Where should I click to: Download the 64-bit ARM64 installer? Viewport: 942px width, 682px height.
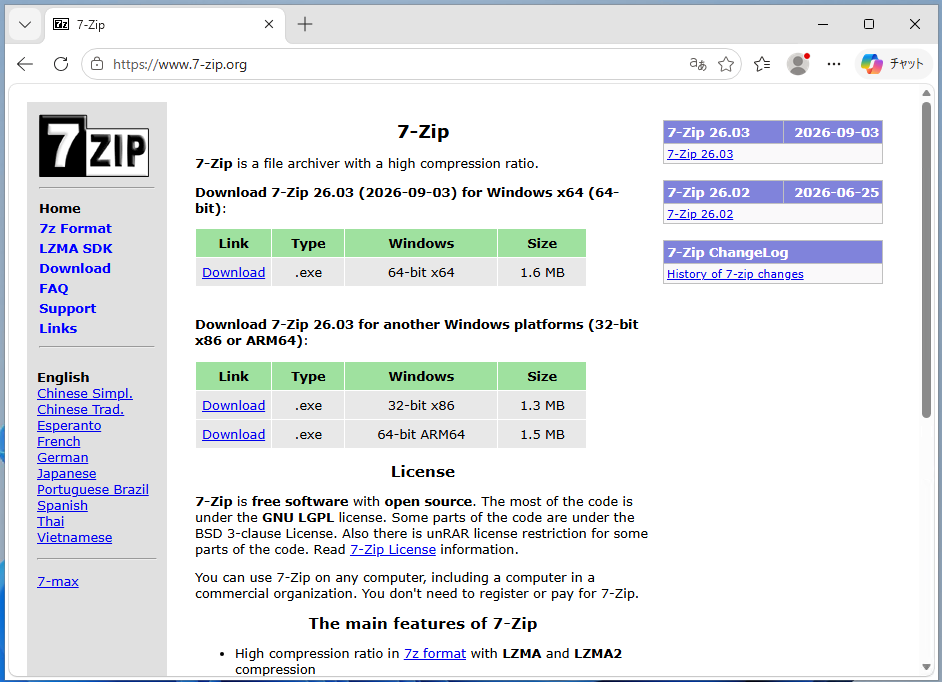coord(234,434)
